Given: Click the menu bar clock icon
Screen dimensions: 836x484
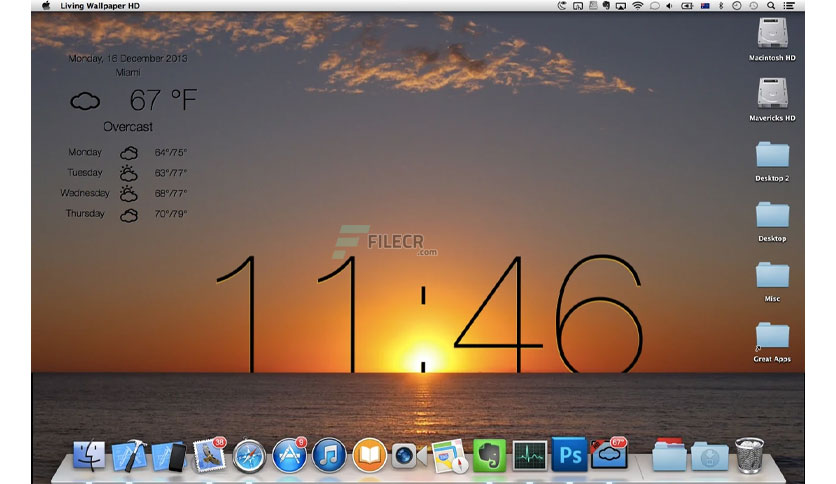Looking at the screenshot, I should coord(736,6).
